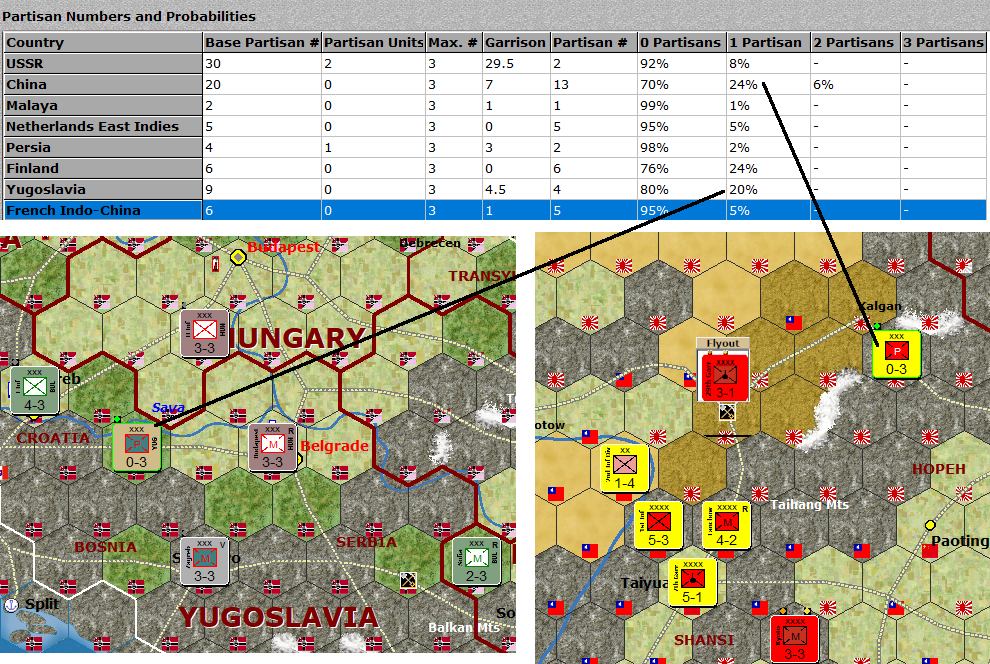Click Yugoslavia's 20% one-partisan cell
Image resolution: width=990 pixels, height=664 pixels.
tap(768, 189)
